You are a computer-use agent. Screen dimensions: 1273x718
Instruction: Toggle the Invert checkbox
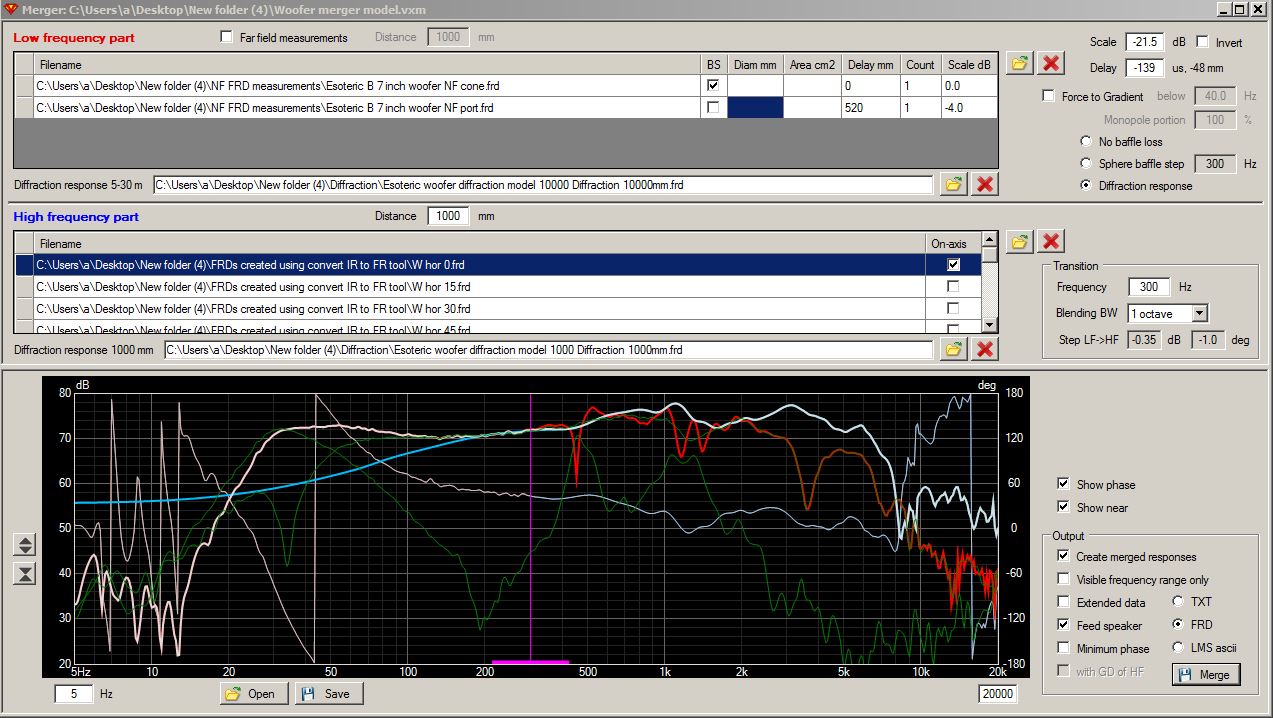pyautogui.click(x=1203, y=42)
